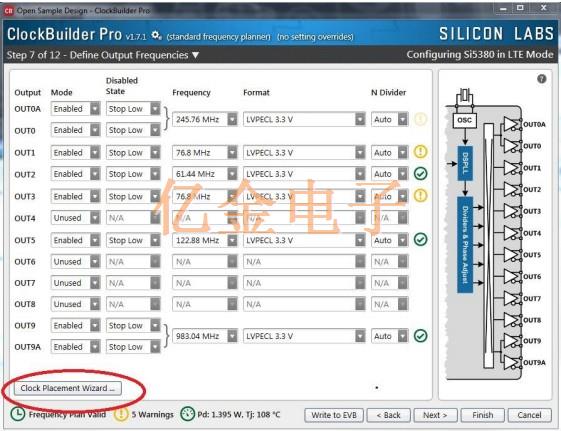Screen dimensions: 561x431
Task: Click OUT2 label in diagram
Action: [532, 190]
